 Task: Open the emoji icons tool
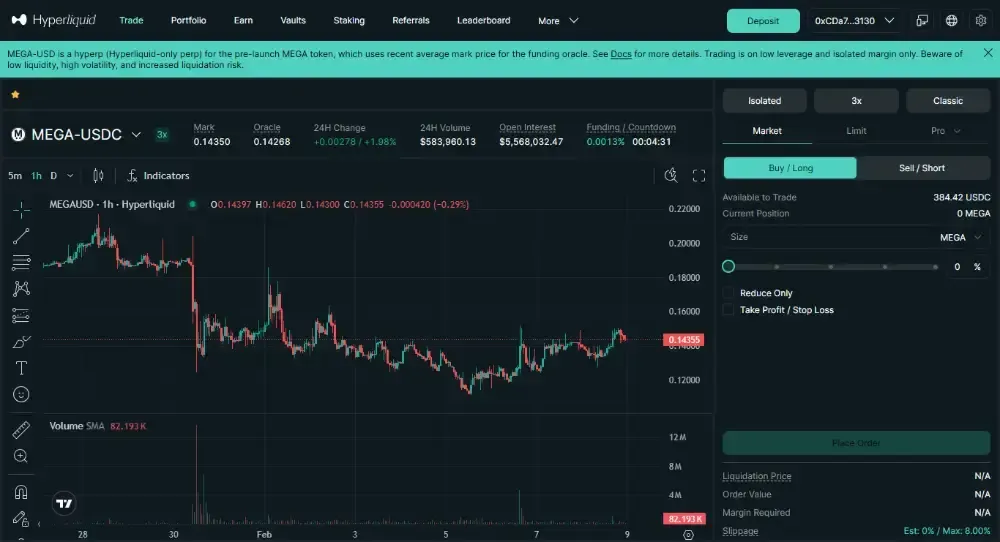click(21, 395)
